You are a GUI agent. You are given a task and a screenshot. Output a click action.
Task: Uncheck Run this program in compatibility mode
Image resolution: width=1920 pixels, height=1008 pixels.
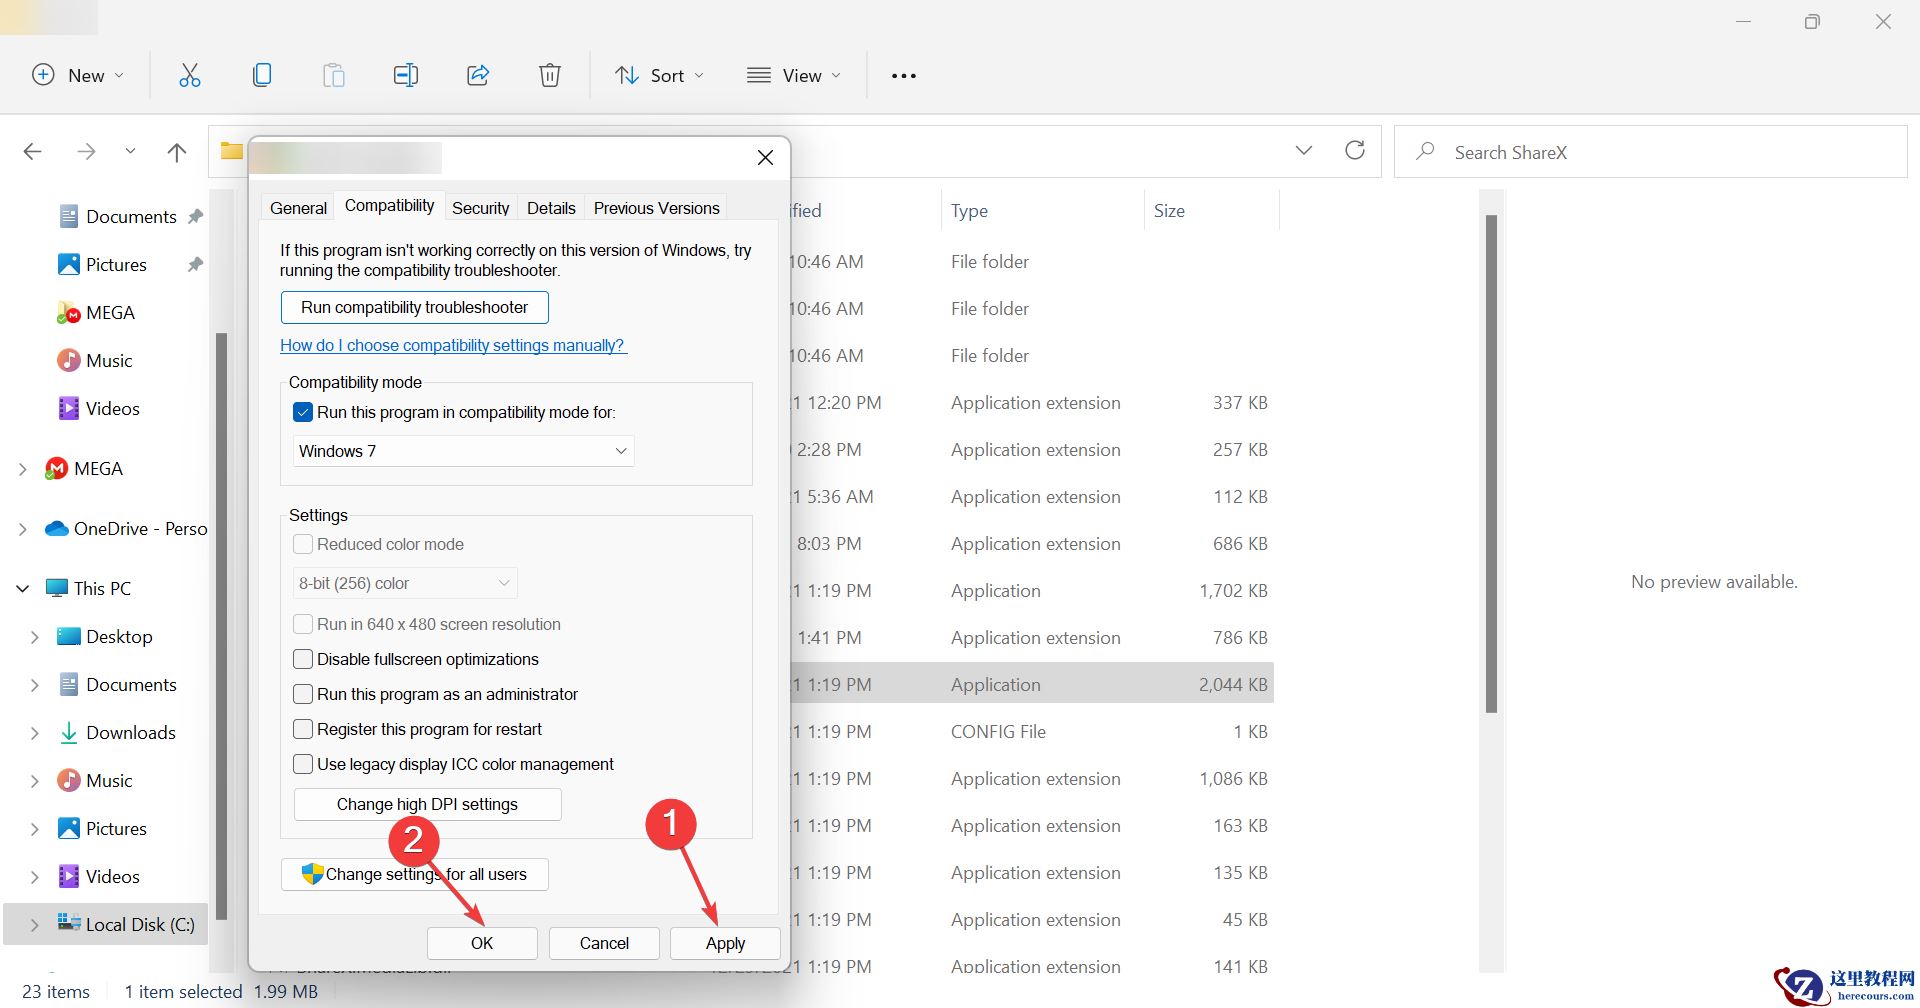tap(303, 412)
